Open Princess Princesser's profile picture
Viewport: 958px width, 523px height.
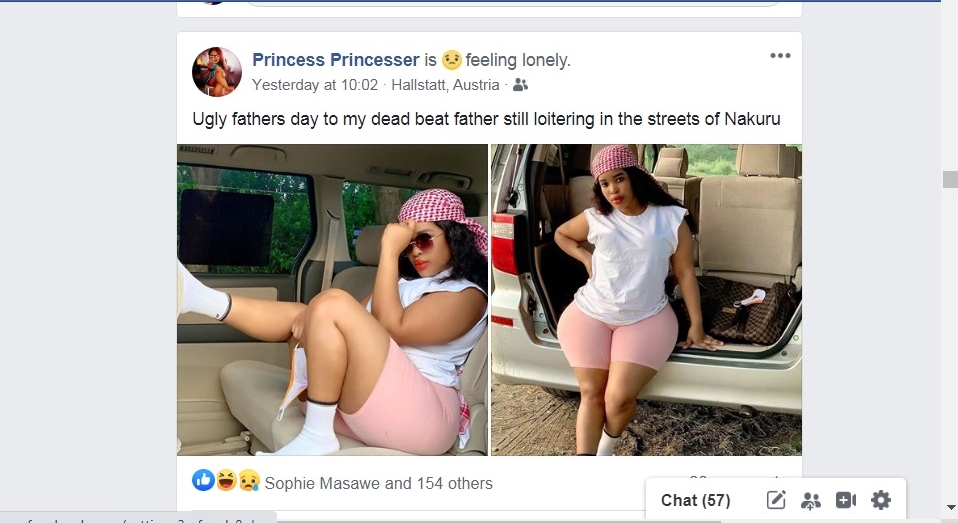[217, 71]
